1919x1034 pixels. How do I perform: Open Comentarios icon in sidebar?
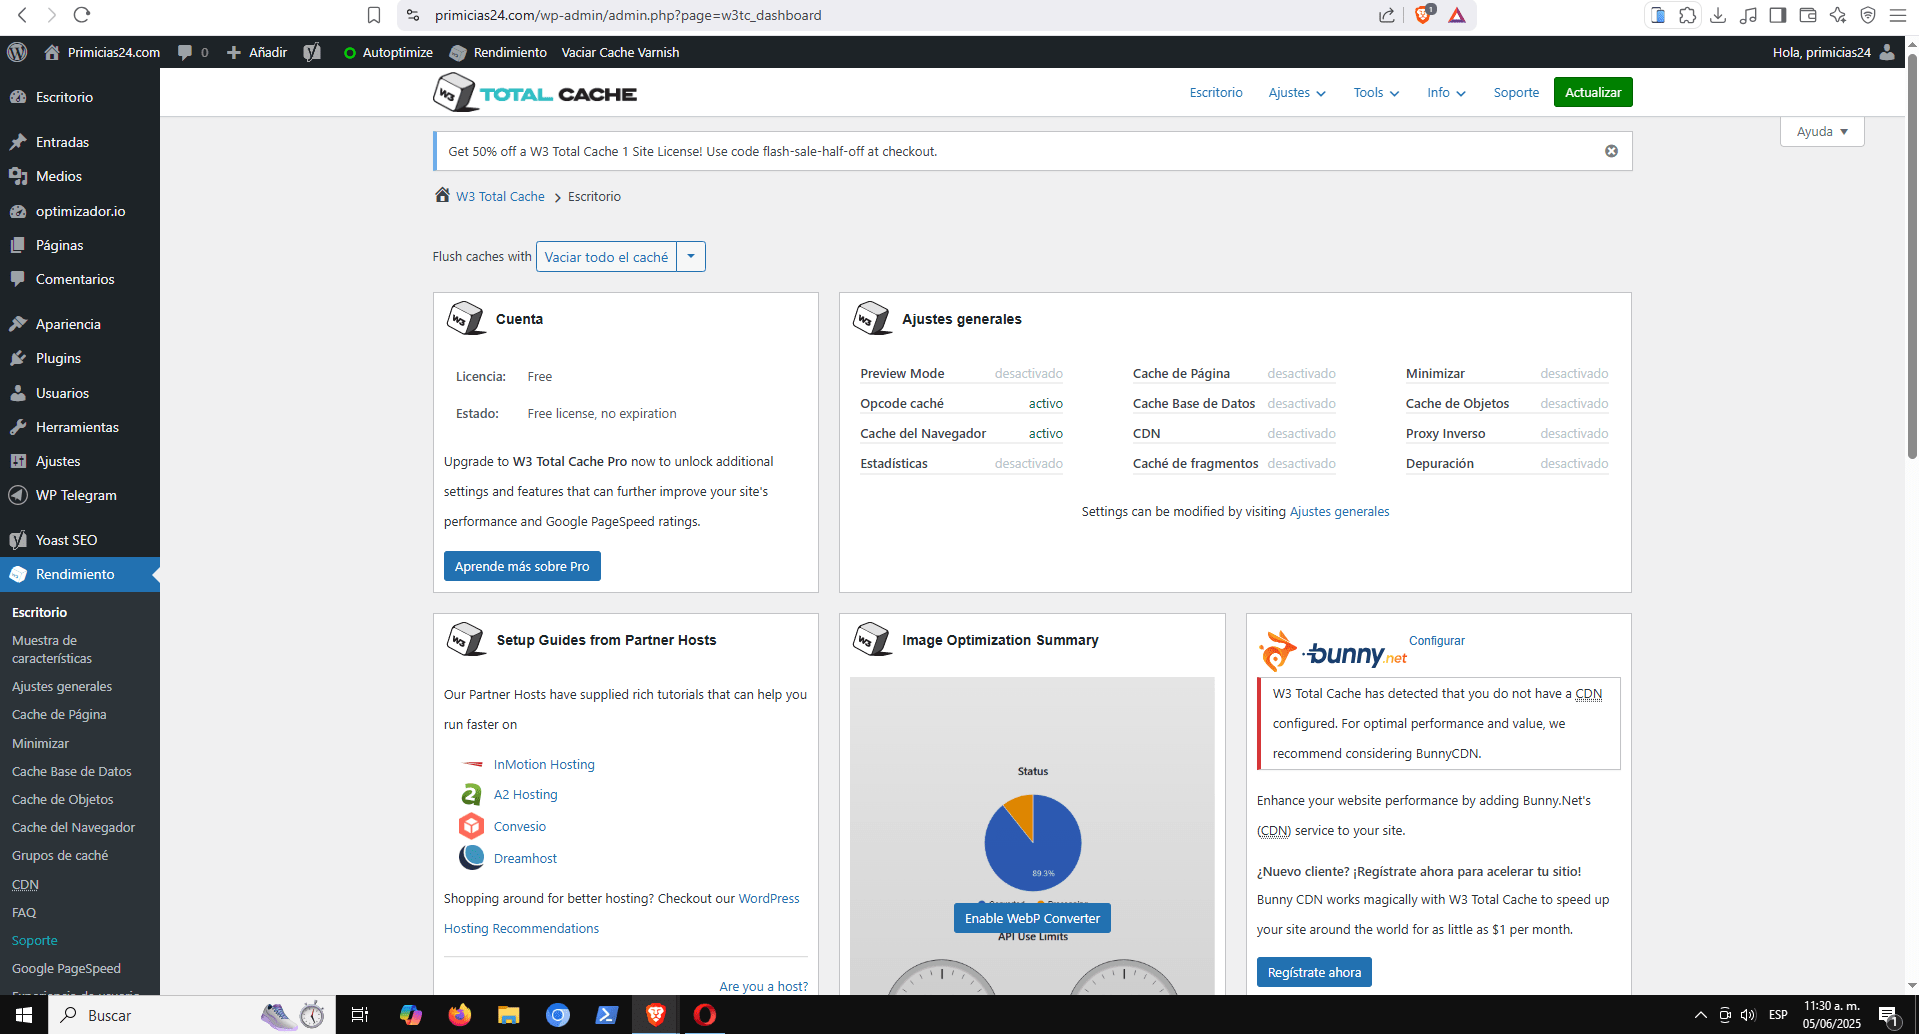18,279
